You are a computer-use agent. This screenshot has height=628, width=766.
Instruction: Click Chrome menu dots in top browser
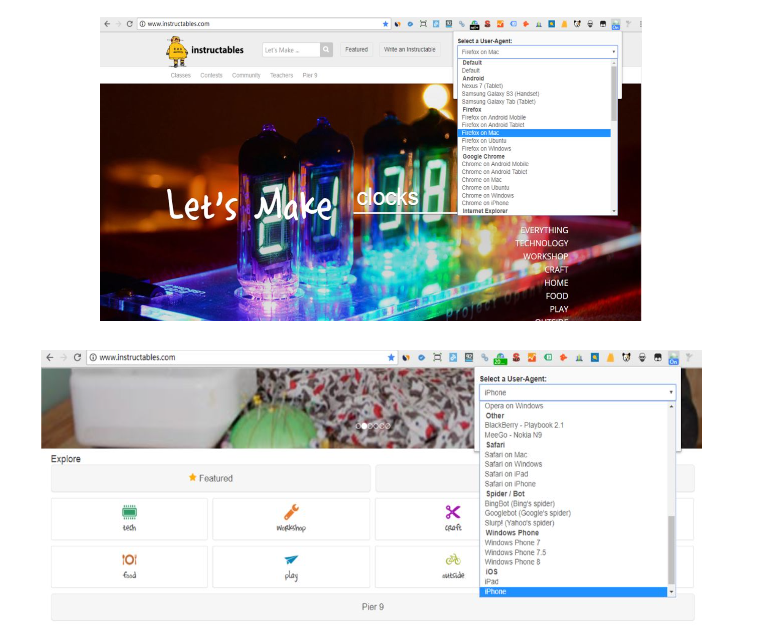click(x=639, y=23)
